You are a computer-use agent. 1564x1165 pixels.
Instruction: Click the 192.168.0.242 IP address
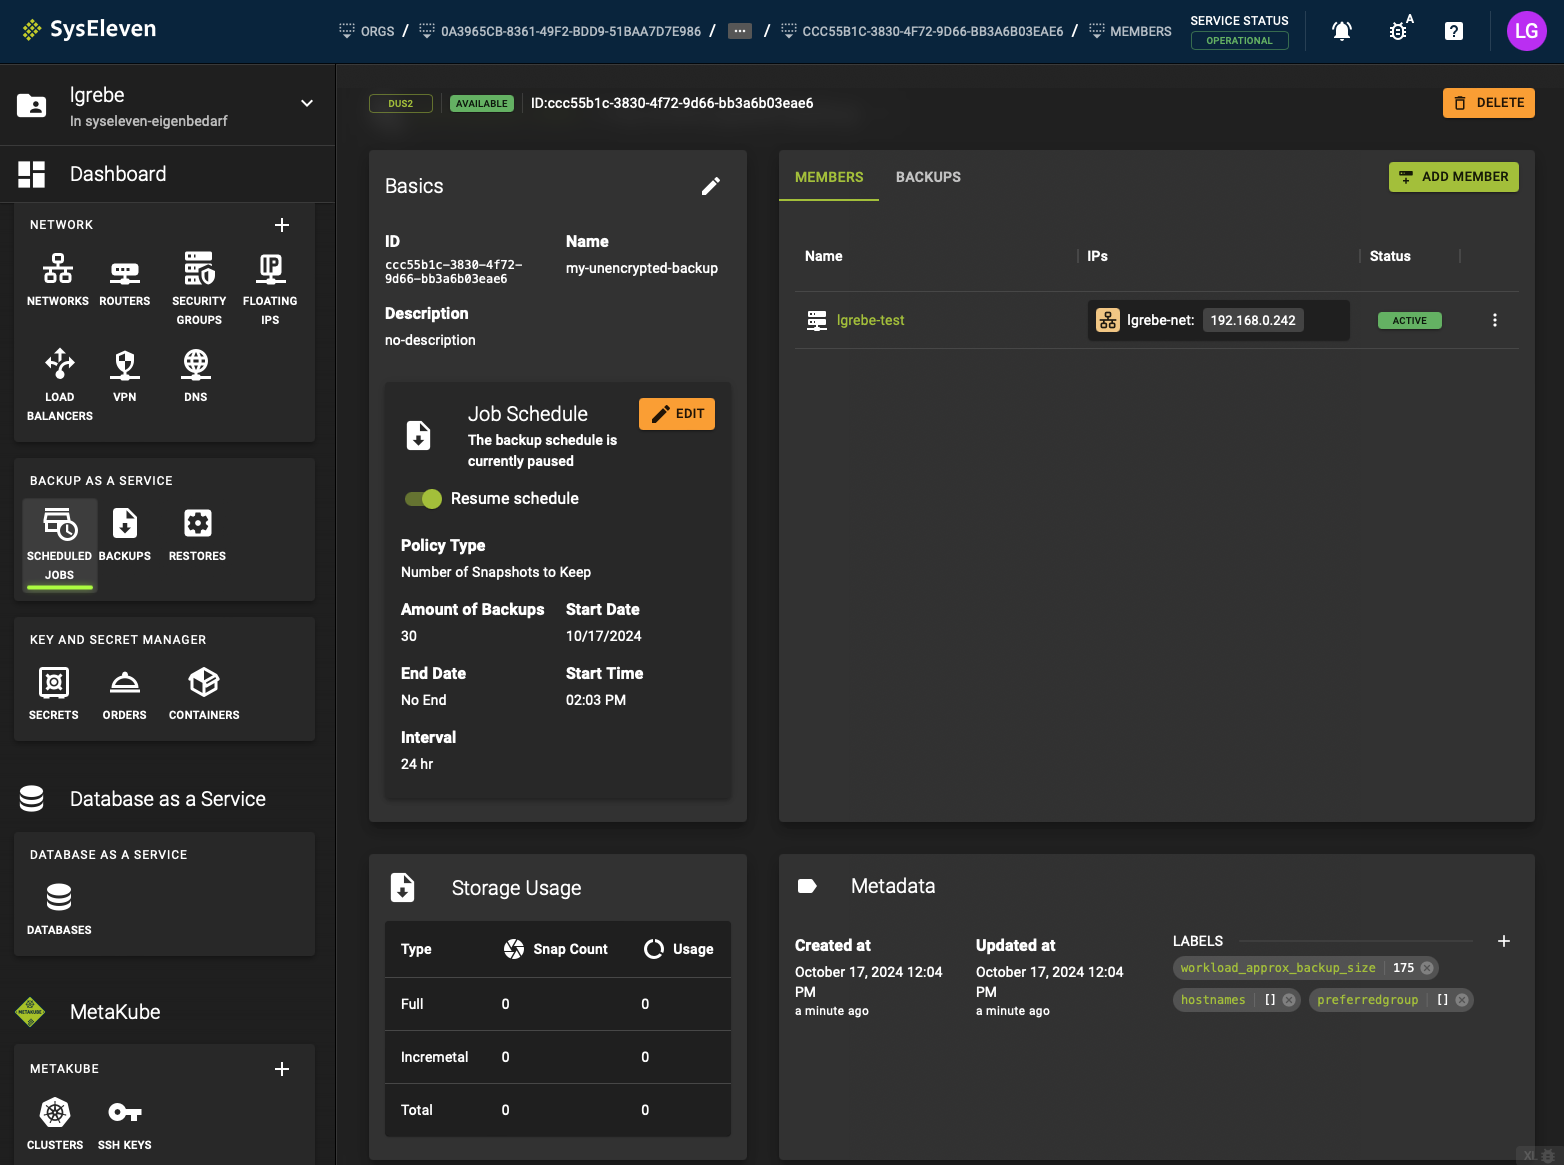tap(1253, 320)
